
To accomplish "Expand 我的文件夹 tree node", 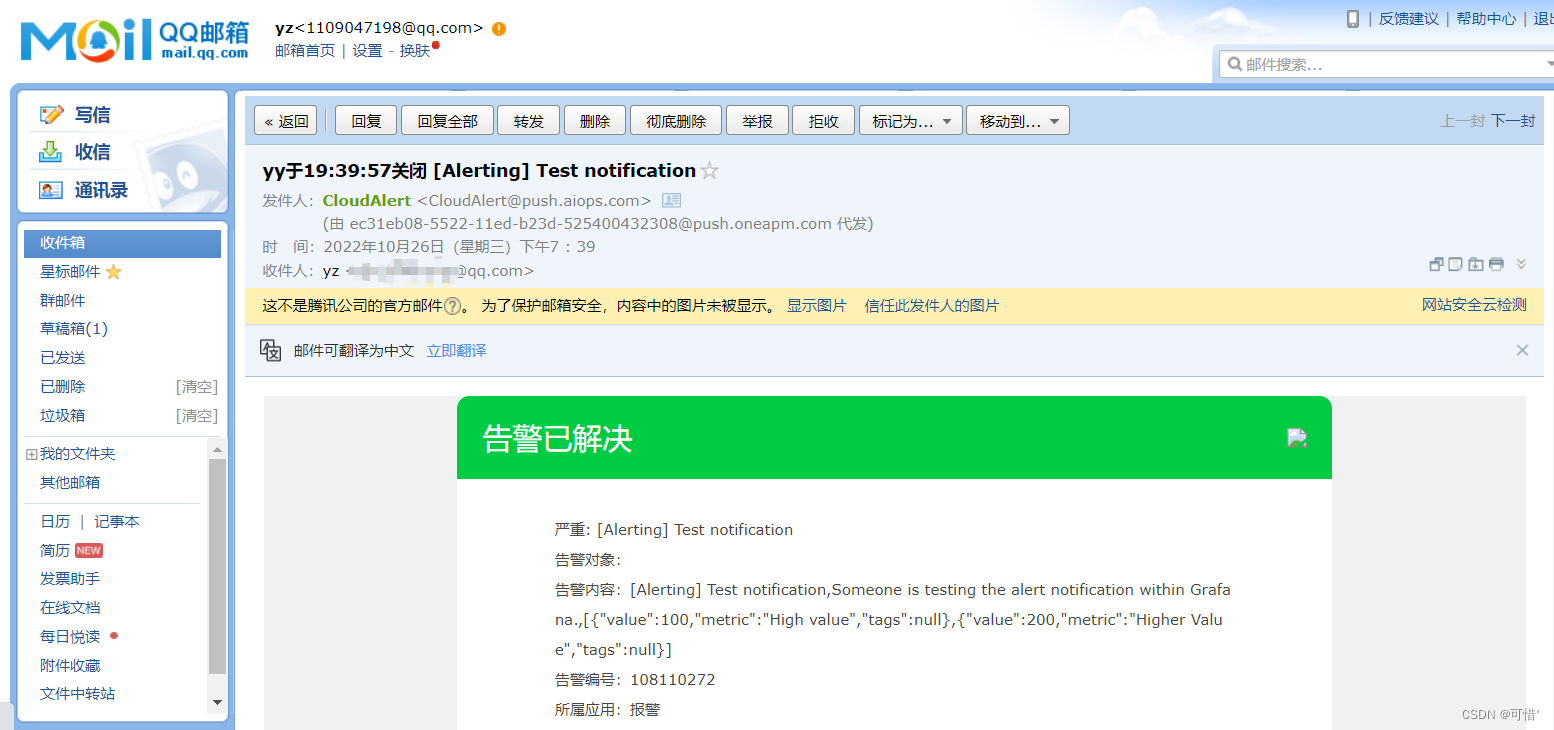I will [31, 454].
